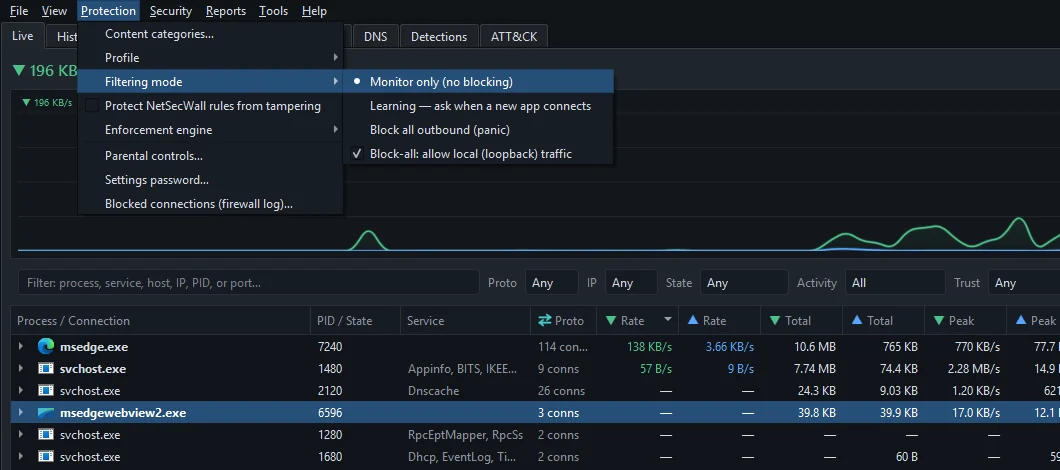
Task: Click the svchost.exe PID 1280 process icon
Action: 45,435
